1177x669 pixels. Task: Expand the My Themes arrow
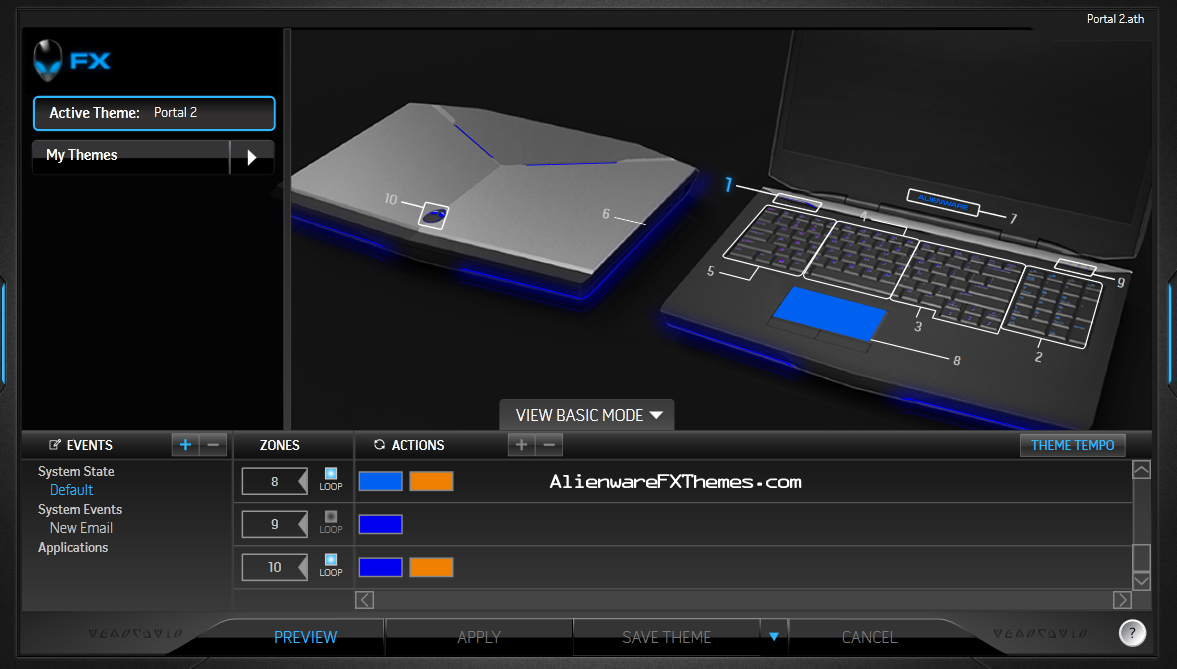pyautogui.click(x=252, y=157)
